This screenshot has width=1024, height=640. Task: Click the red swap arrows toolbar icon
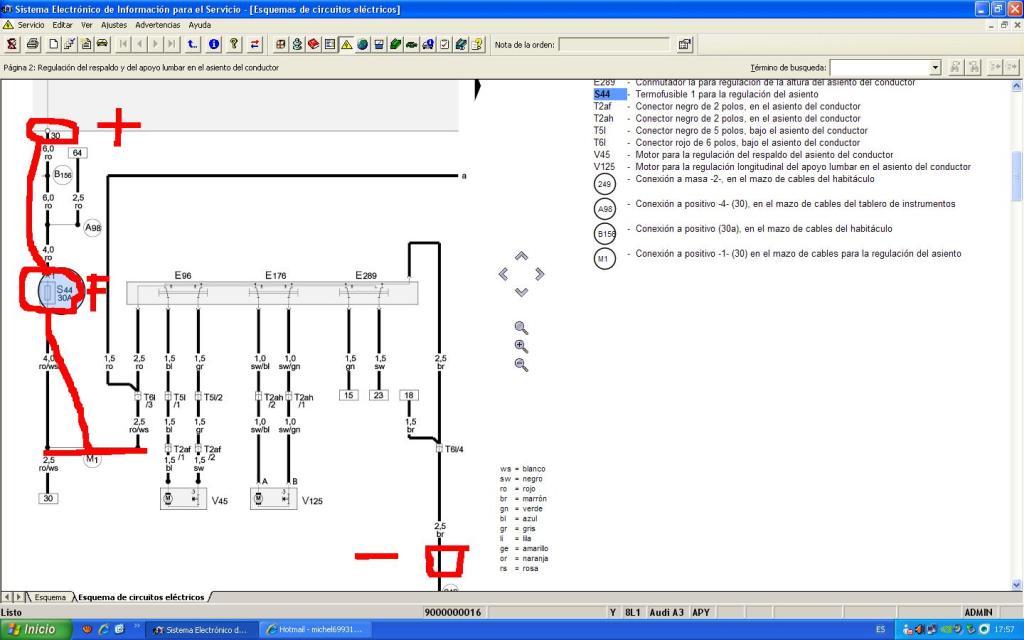coord(255,44)
